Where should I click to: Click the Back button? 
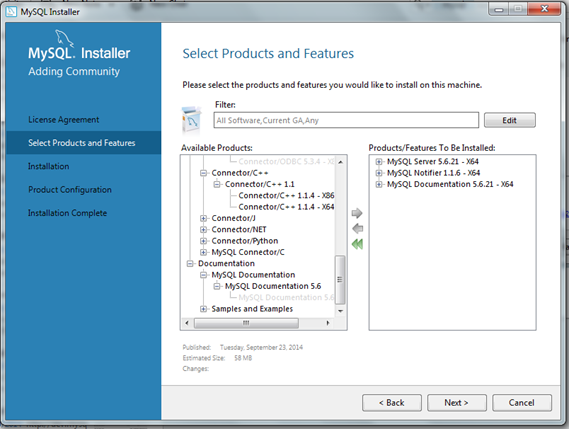coord(392,403)
